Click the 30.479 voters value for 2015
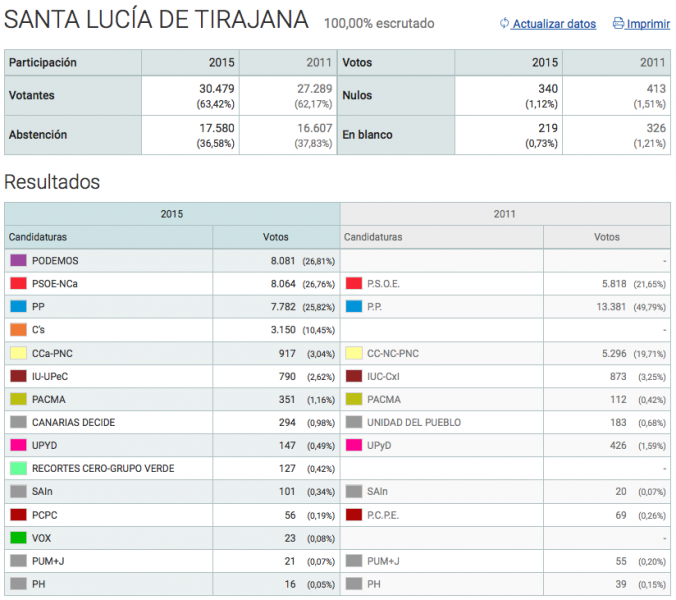Viewport: 676px width, 600px height. coord(216,89)
